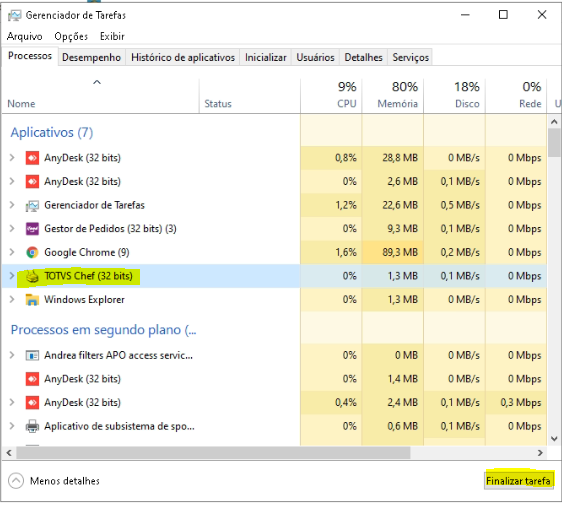562x505 pixels.
Task: Expand the Gerenciador de Tarefas process row
Action: (12, 205)
